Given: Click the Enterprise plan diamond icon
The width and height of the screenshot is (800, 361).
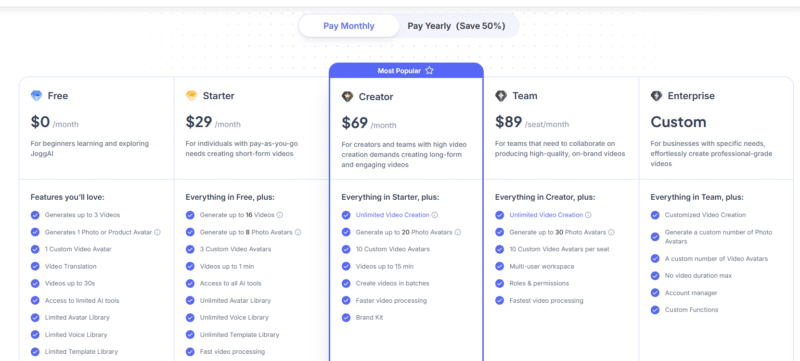Looking at the screenshot, I should tap(656, 96).
